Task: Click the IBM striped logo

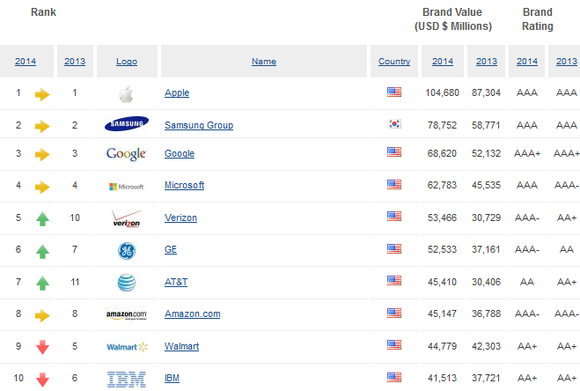Action: pos(127,379)
